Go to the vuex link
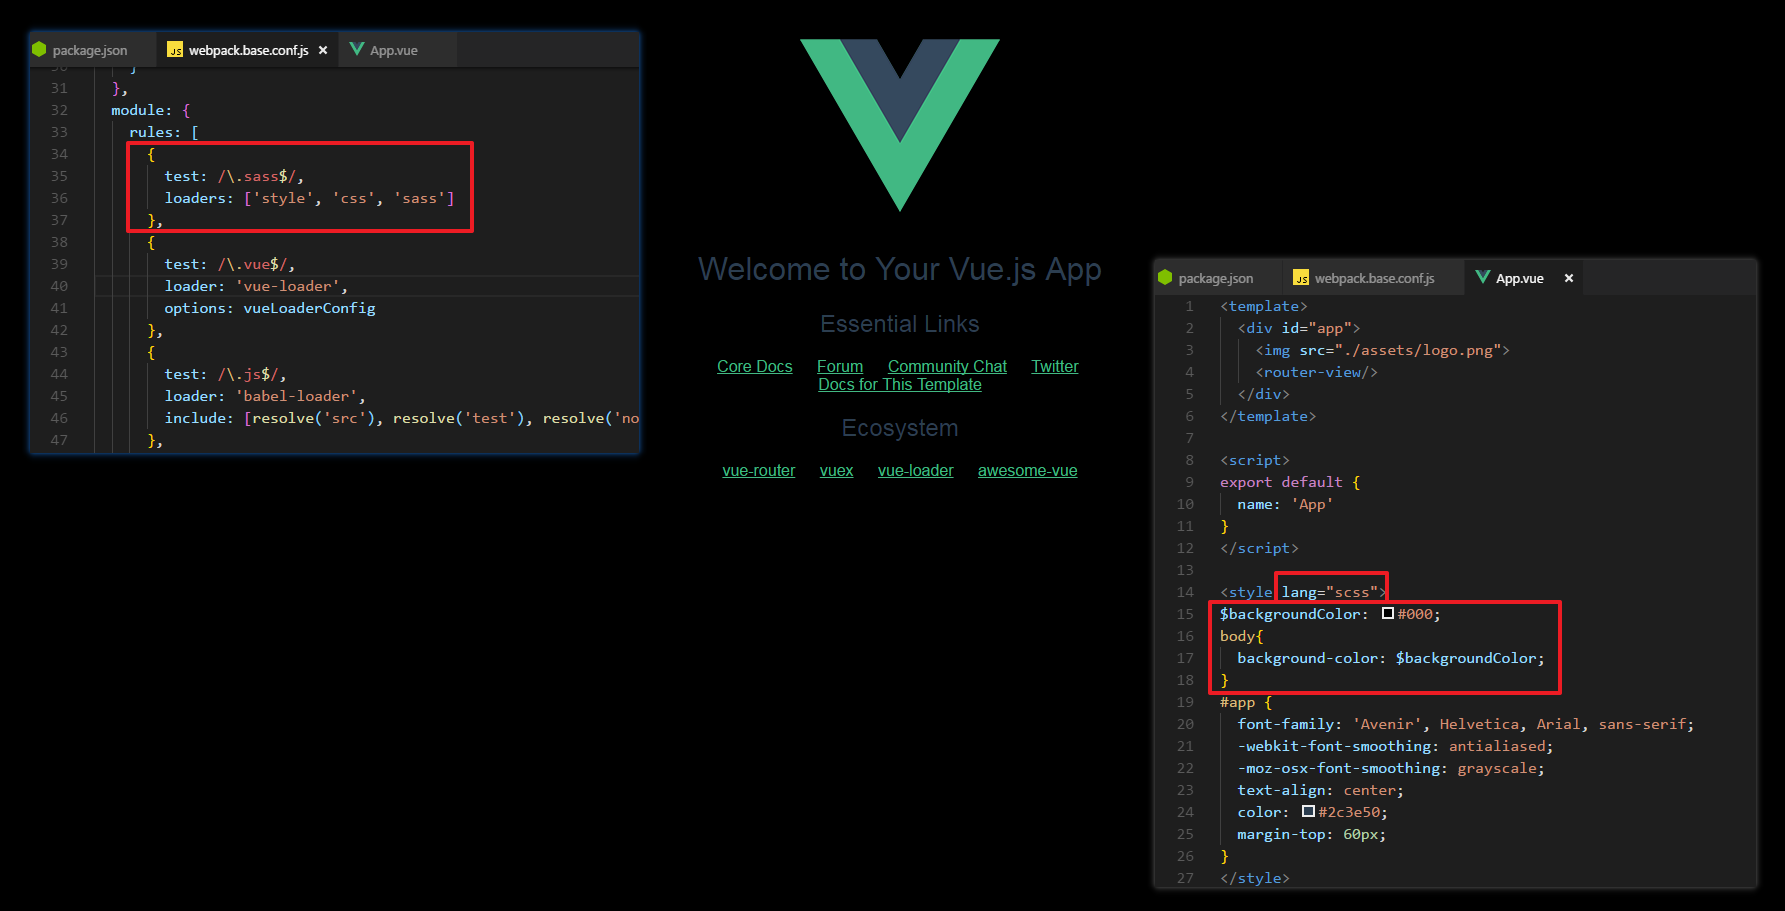 [x=837, y=470]
